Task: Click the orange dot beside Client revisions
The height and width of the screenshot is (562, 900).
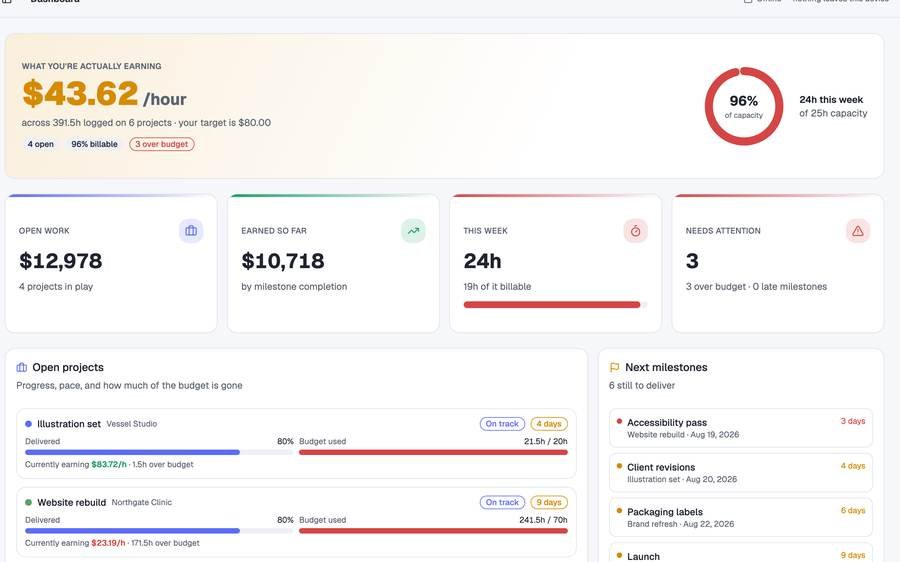Action: [x=619, y=466]
